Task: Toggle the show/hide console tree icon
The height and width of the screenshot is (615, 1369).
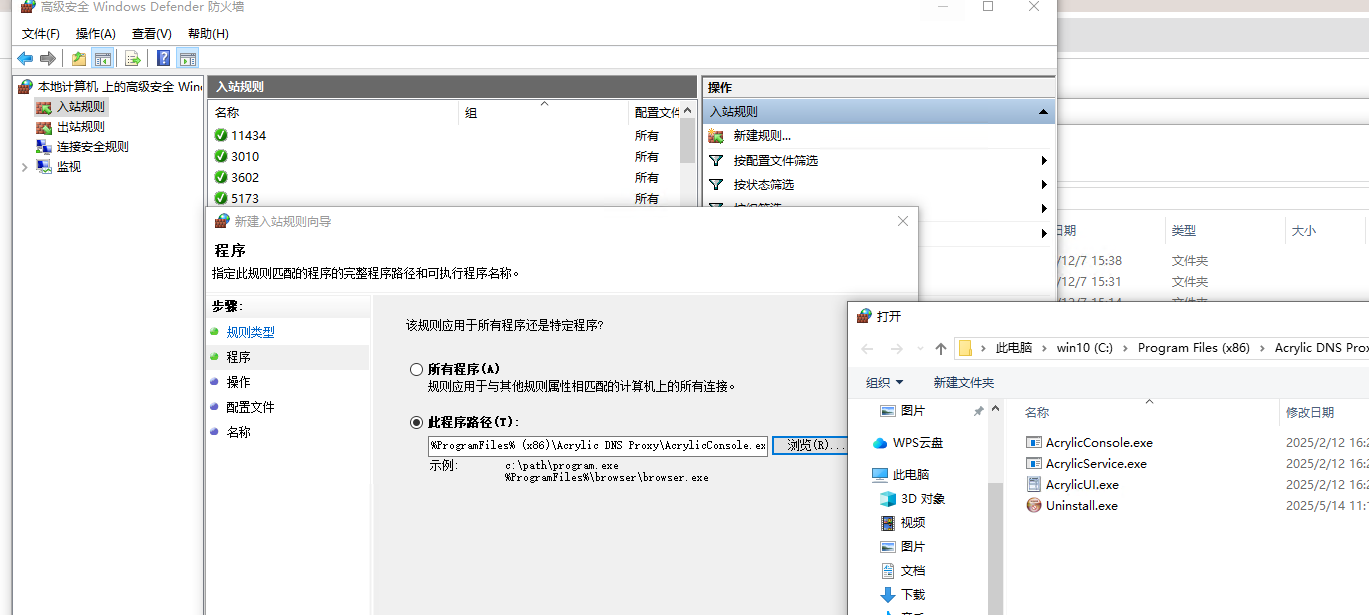Action: (x=102, y=58)
